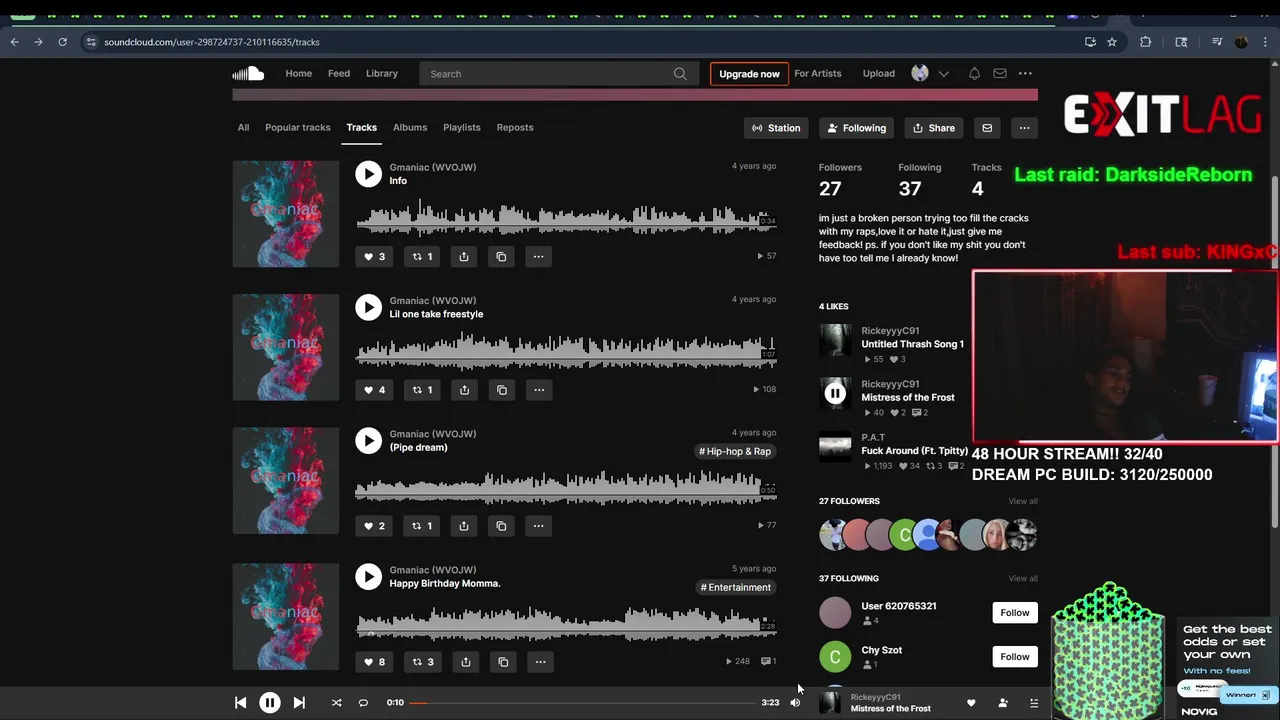Copy link for track Info
Viewport: 1280px width, 720px height.
coord(501,257)
